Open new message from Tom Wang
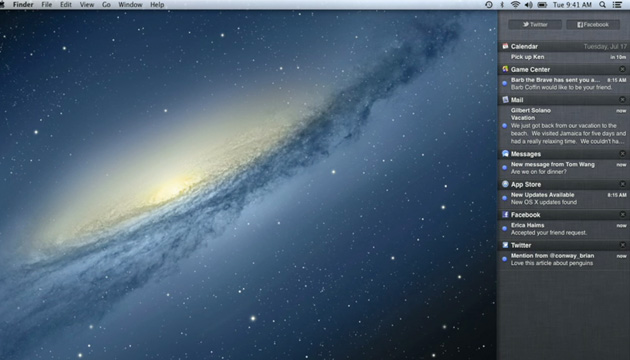The image size is (630, 360). click(564, 168)
